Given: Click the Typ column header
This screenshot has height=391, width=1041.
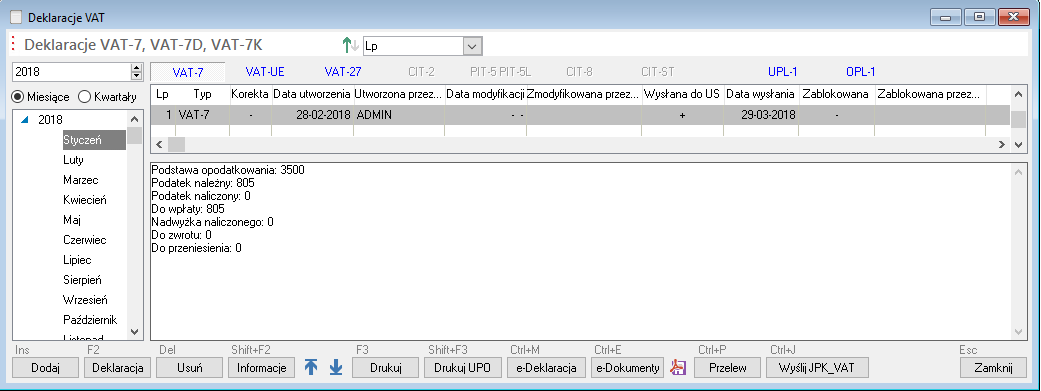Looking at the screenshot, I should click(202, 95).
